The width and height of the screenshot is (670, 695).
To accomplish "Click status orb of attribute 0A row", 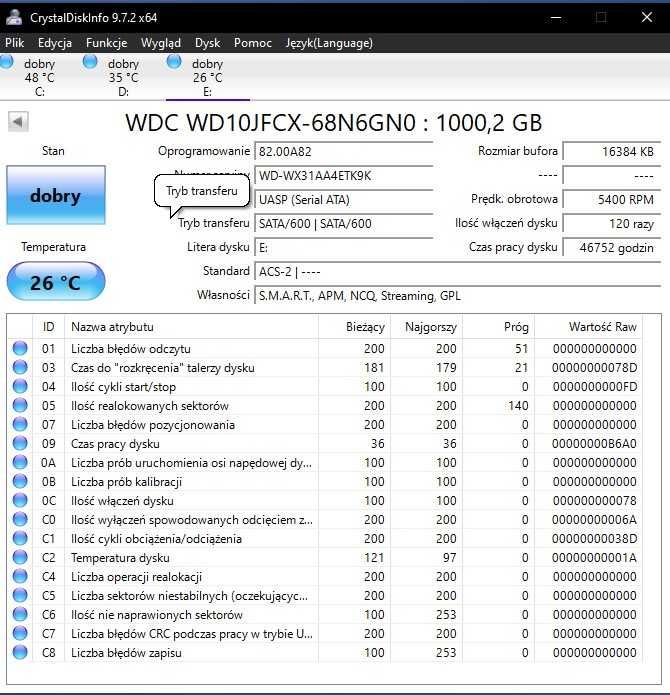I will [x=20, y=462].
